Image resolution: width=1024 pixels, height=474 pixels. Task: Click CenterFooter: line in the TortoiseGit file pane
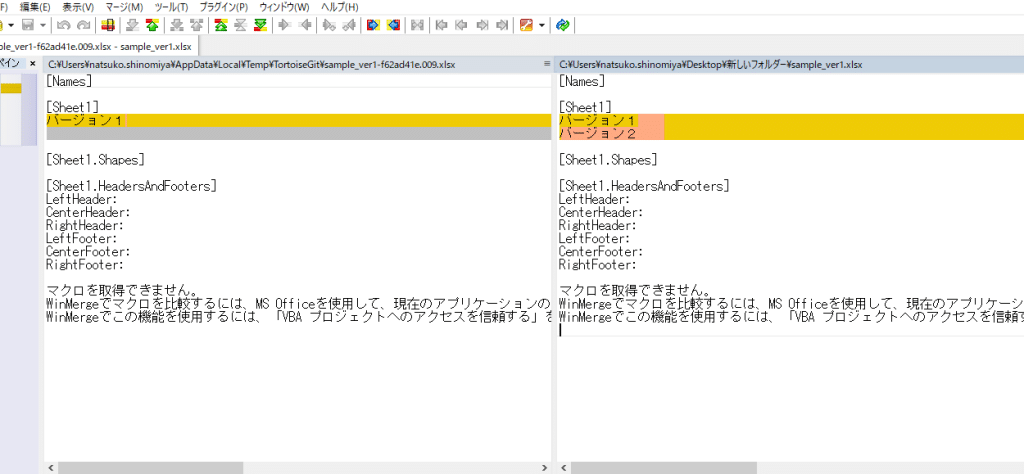tap(88, 251)
